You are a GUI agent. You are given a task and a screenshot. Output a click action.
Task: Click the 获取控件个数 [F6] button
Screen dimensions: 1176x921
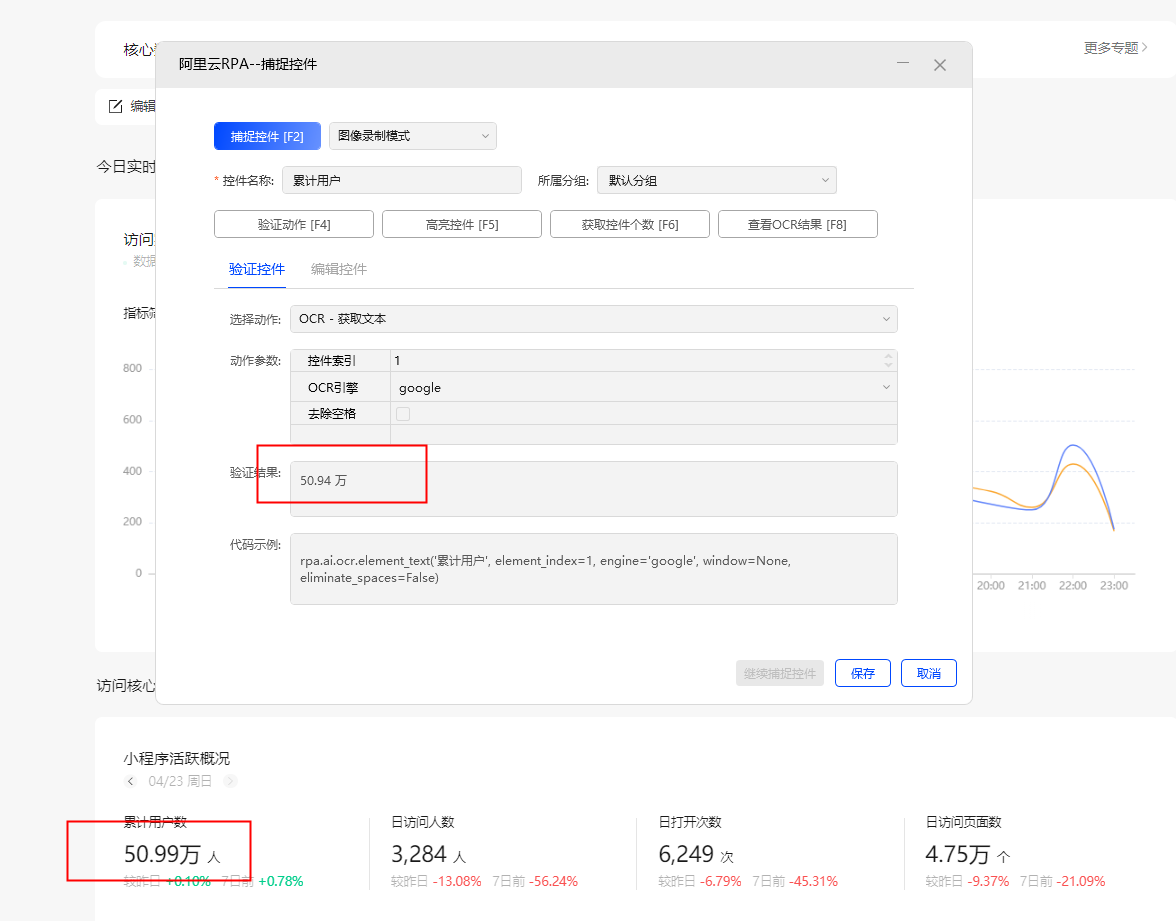630,224
